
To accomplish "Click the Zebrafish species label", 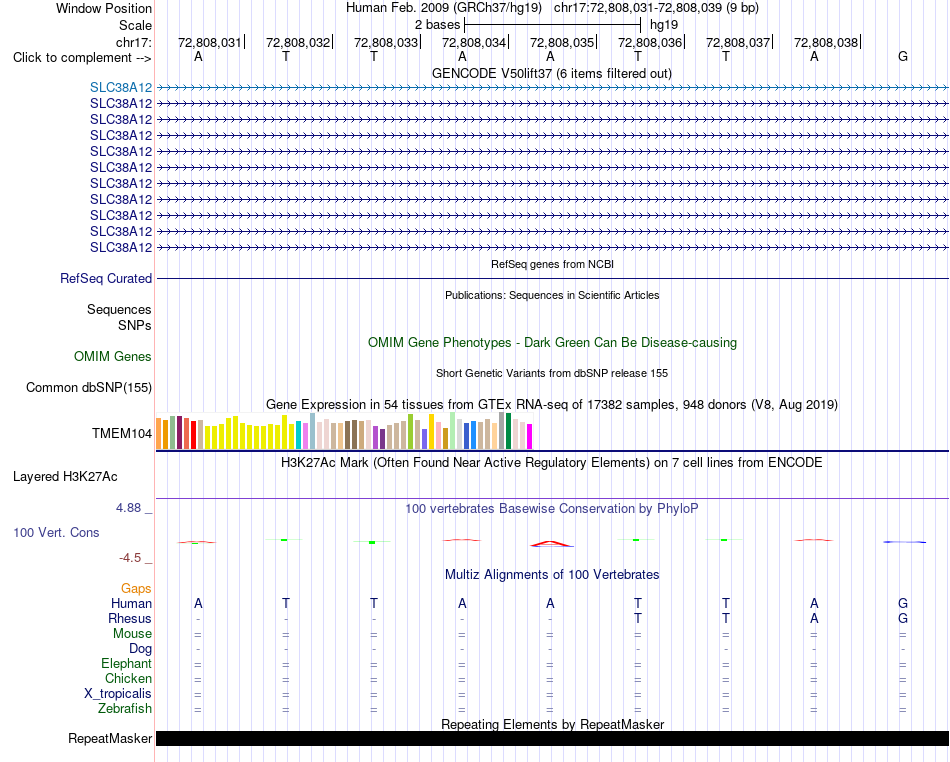I will pyautogui.click(x=125, y=709).
